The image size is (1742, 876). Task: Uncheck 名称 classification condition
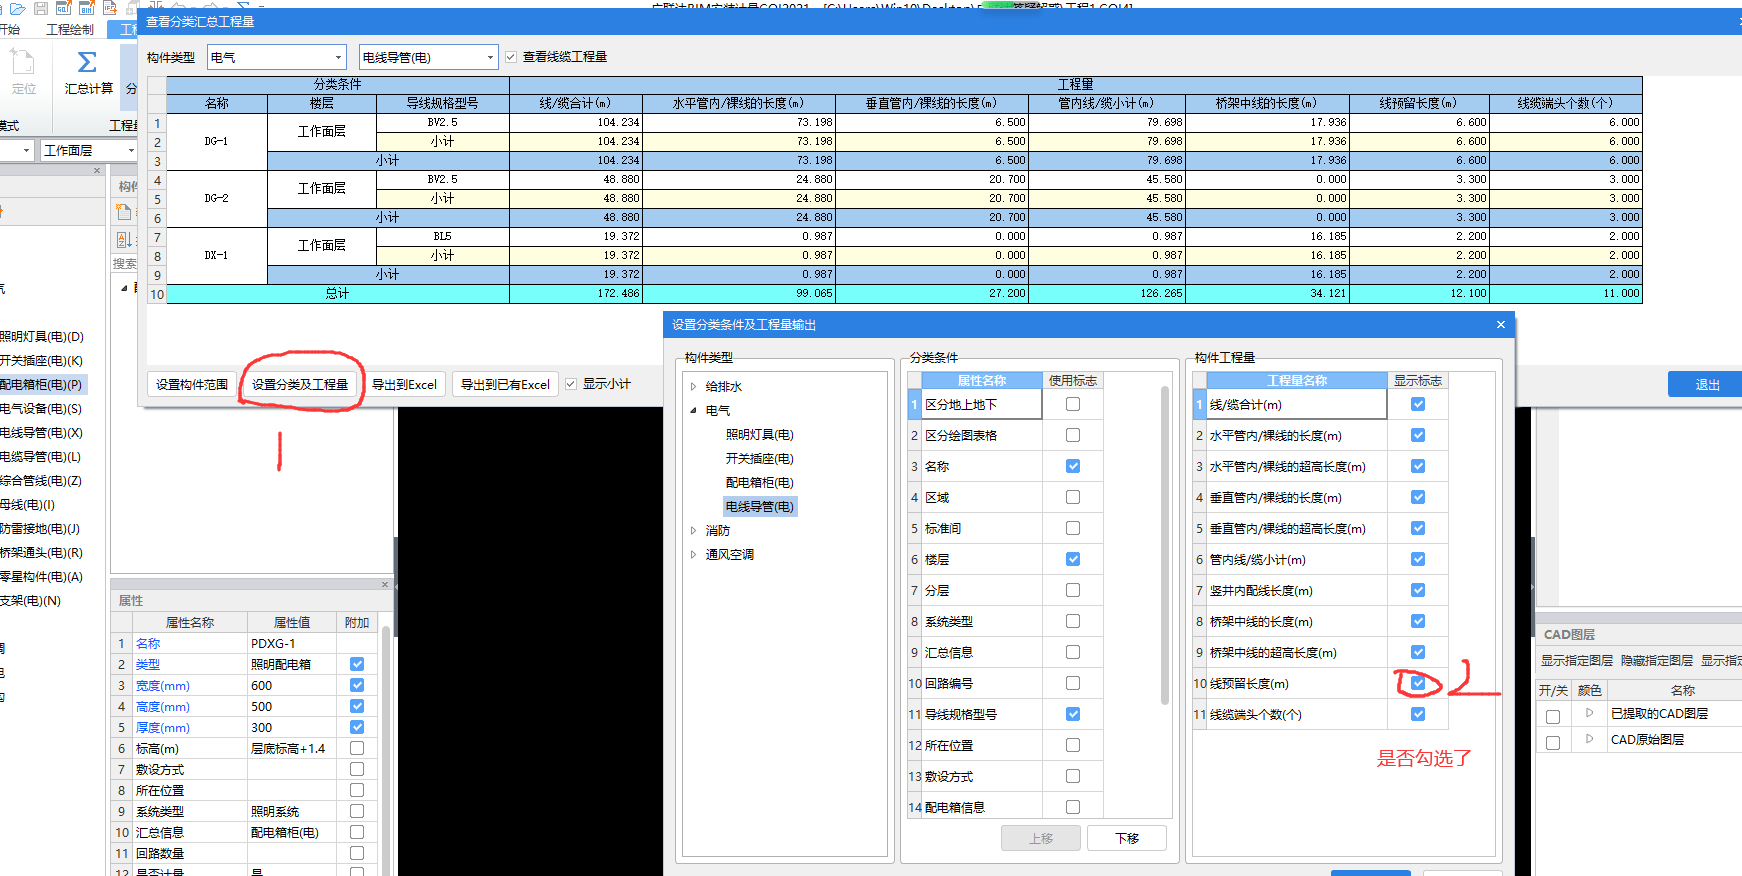tap(1073, 466)
